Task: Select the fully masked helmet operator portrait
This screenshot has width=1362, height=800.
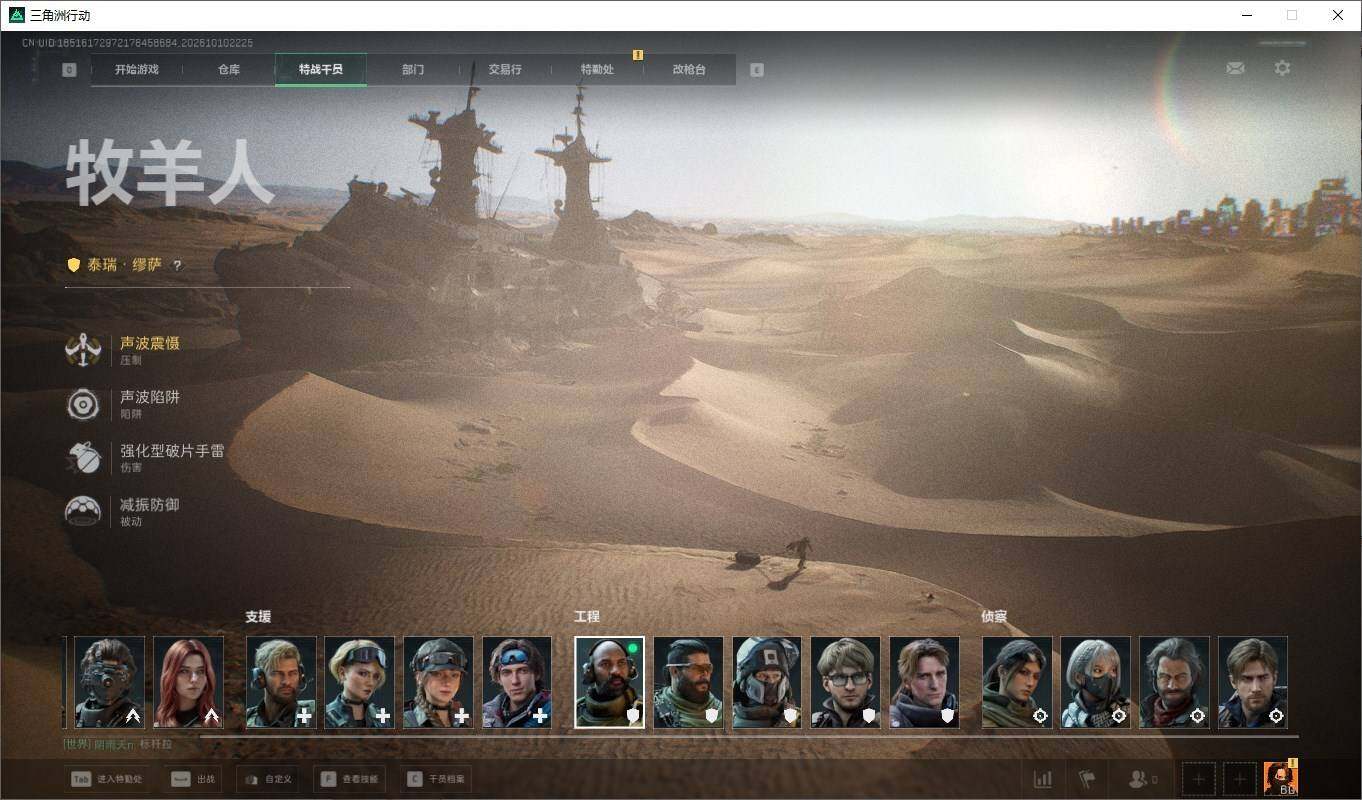Action: [x=767, y=682]
